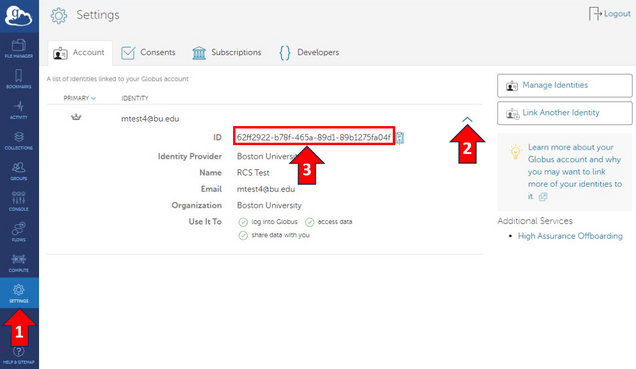The width and height of the screenshot is (636, 369).
Task: Click the external link icon beside learn more
Action: click(x=543, y=197)
